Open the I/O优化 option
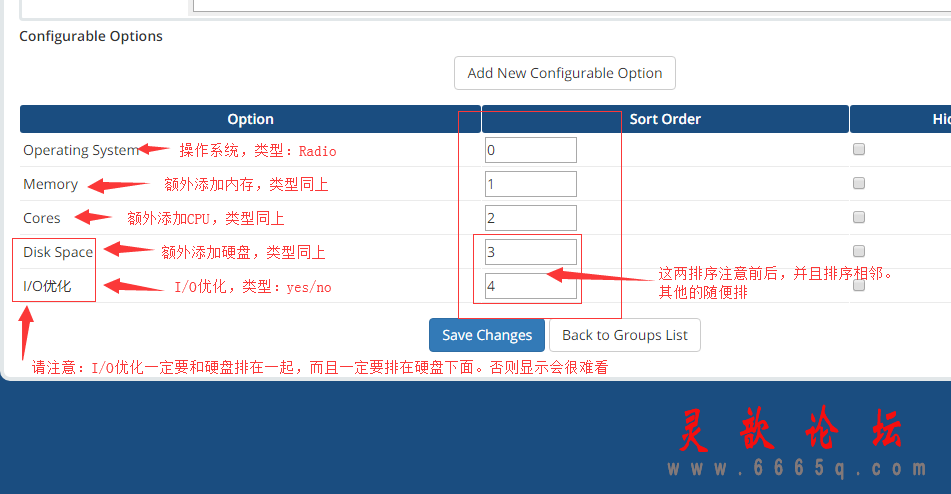Screen dimensions: 951x494 47,286
